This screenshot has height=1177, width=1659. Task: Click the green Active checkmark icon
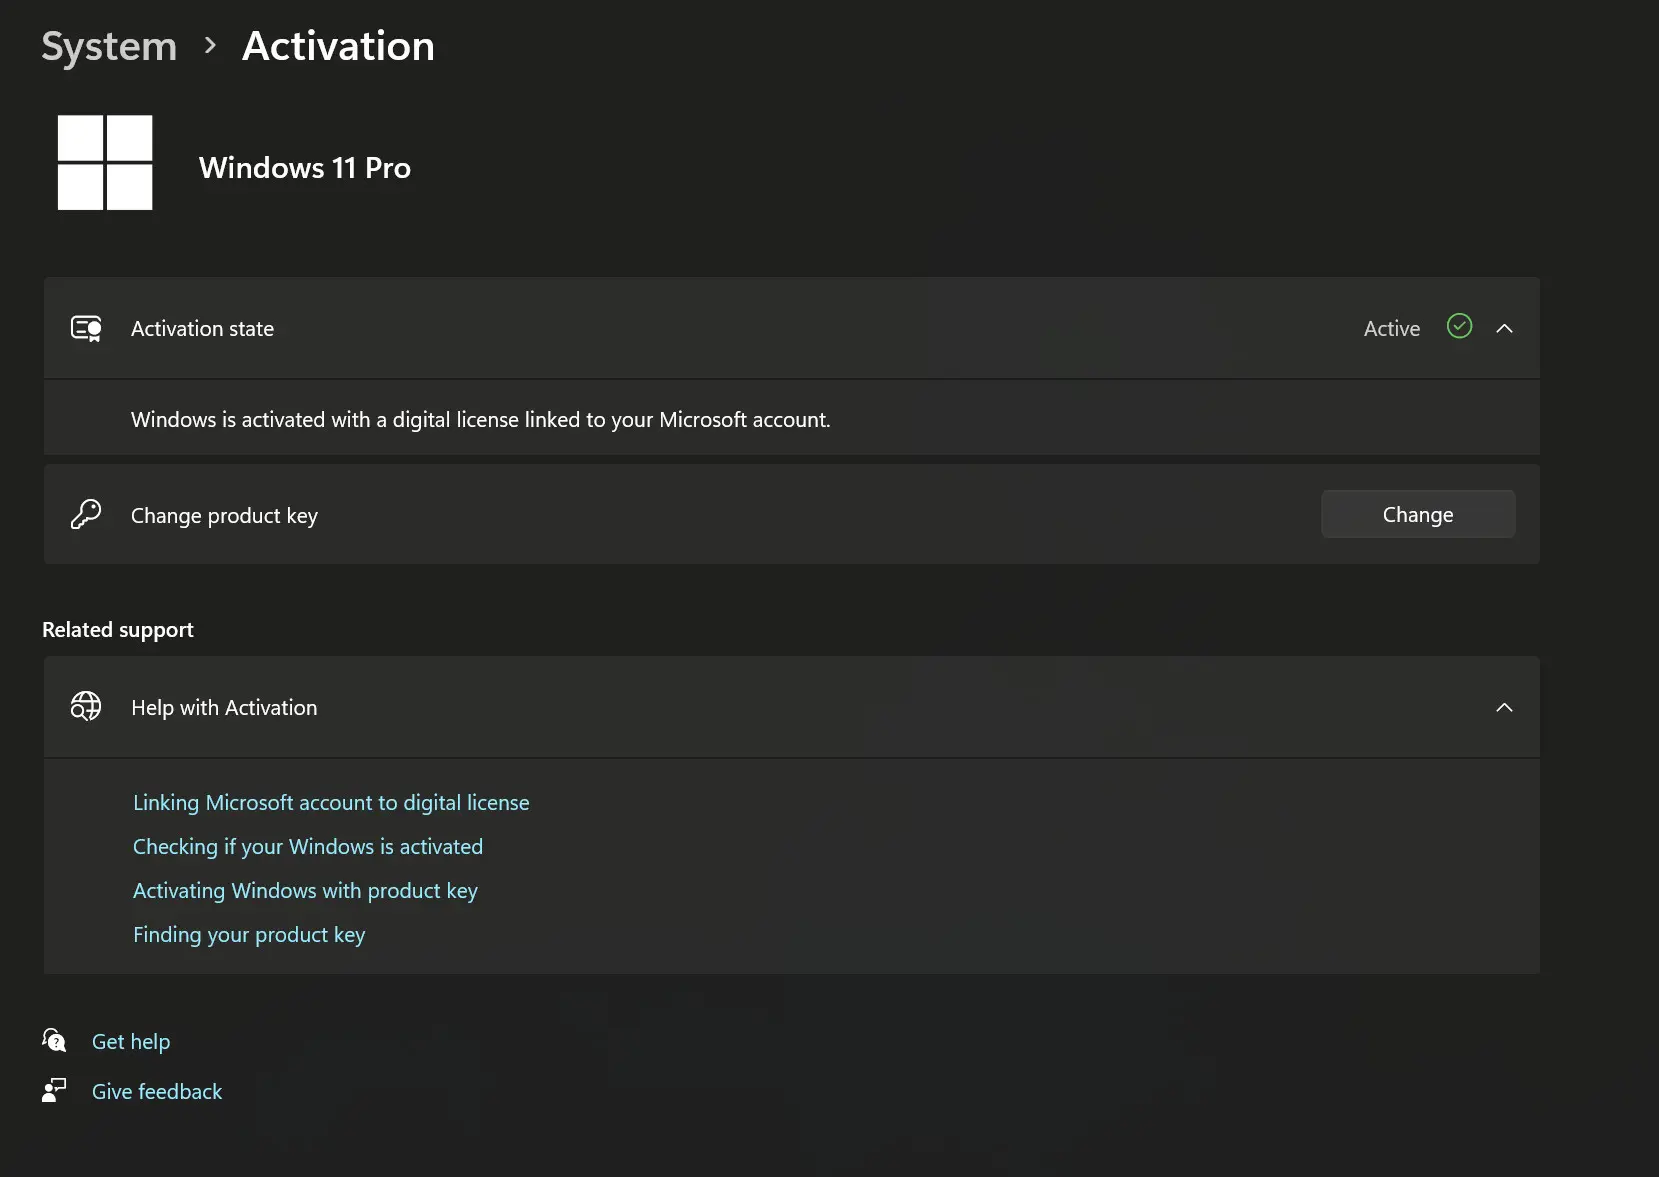pyautogui.click(x=1459, y=326)
